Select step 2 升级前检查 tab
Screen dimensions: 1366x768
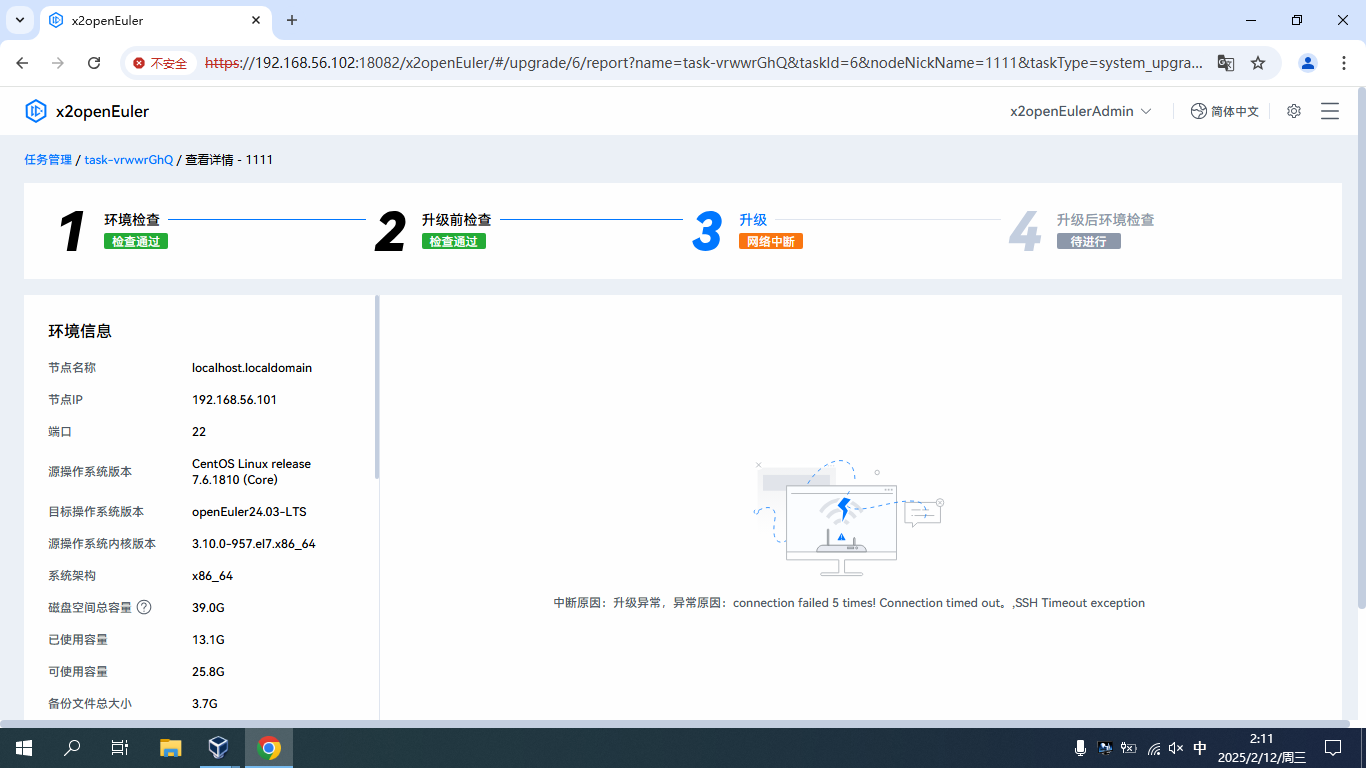[x=456, y=220]
